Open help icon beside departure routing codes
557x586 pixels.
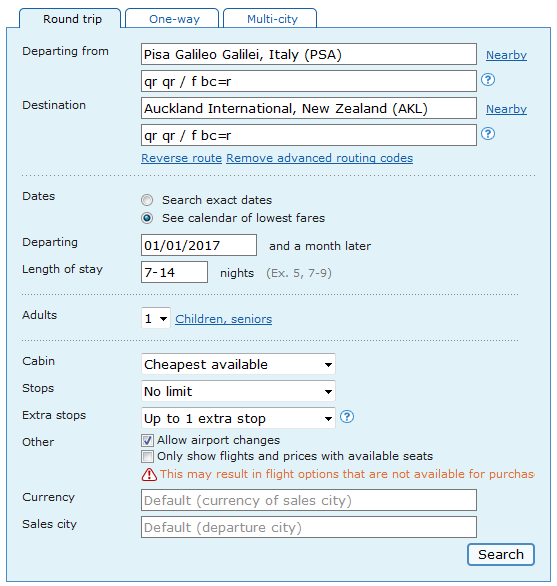click(x=487, y=80)
